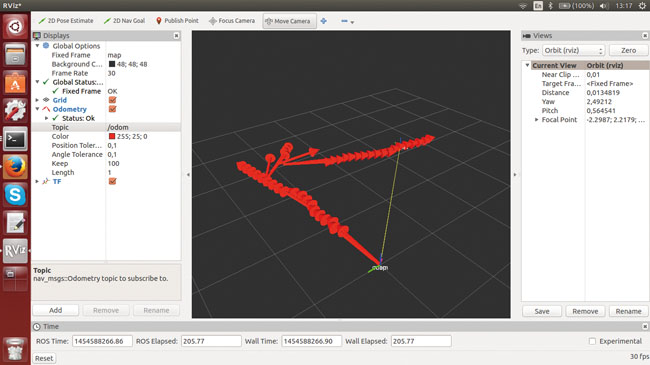Toggle the TF display checkbox
Screen dimensions: 650x365
112,181
